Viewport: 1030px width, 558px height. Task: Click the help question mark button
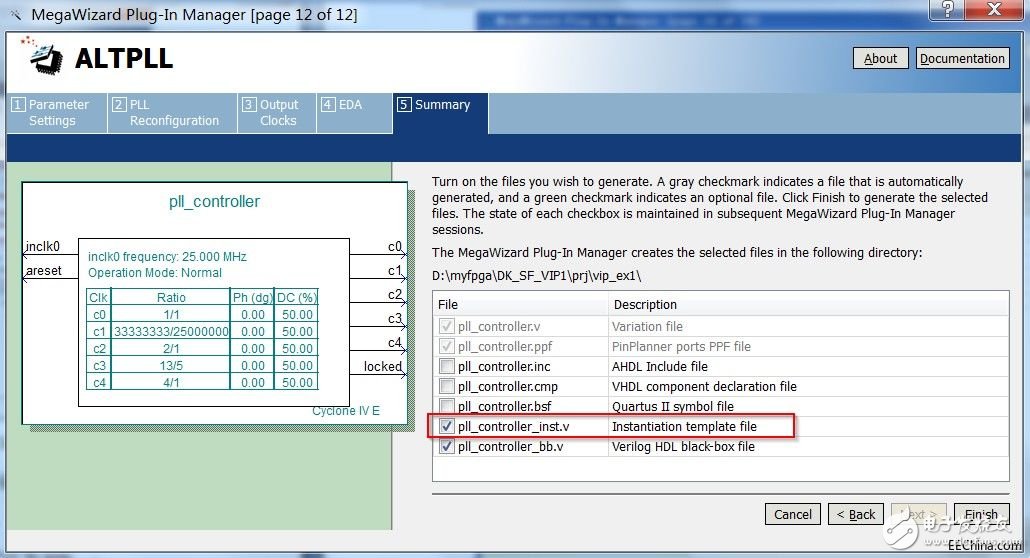[x=944, y=10]
